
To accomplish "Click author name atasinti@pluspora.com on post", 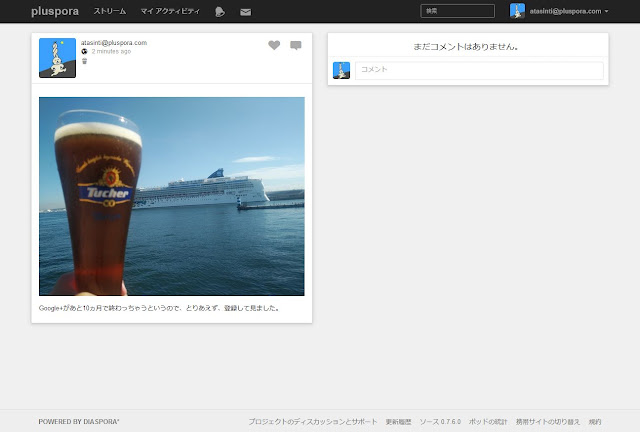I will pos(114,42).
